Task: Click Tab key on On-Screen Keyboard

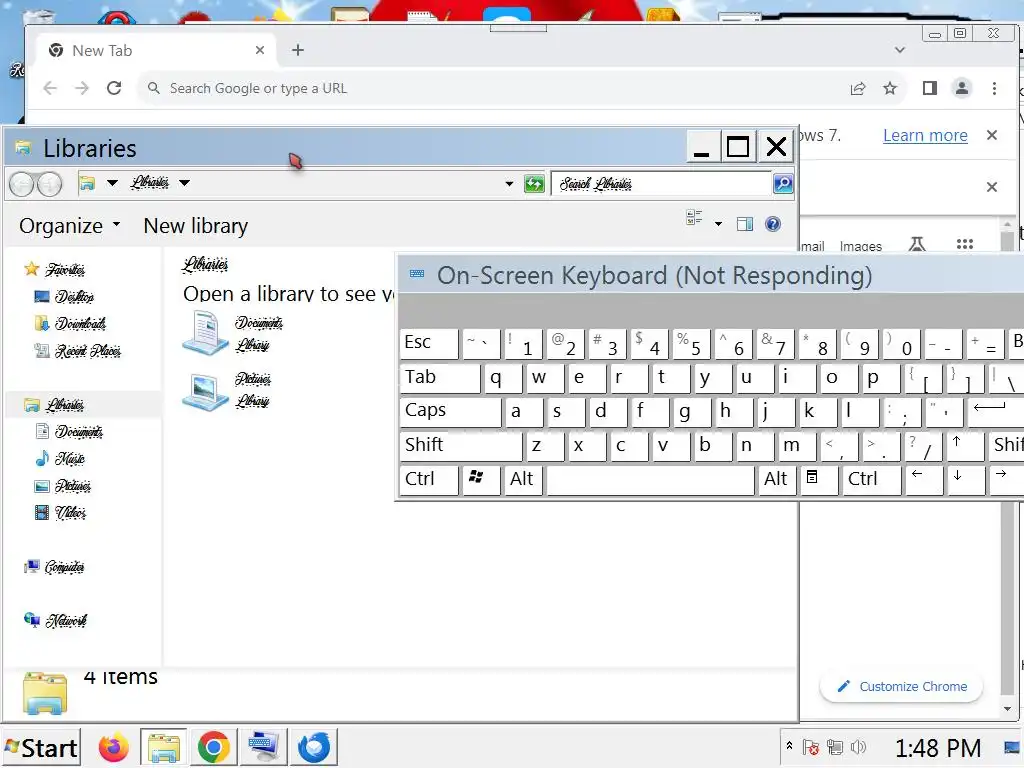Action: (x=440, y=377)
